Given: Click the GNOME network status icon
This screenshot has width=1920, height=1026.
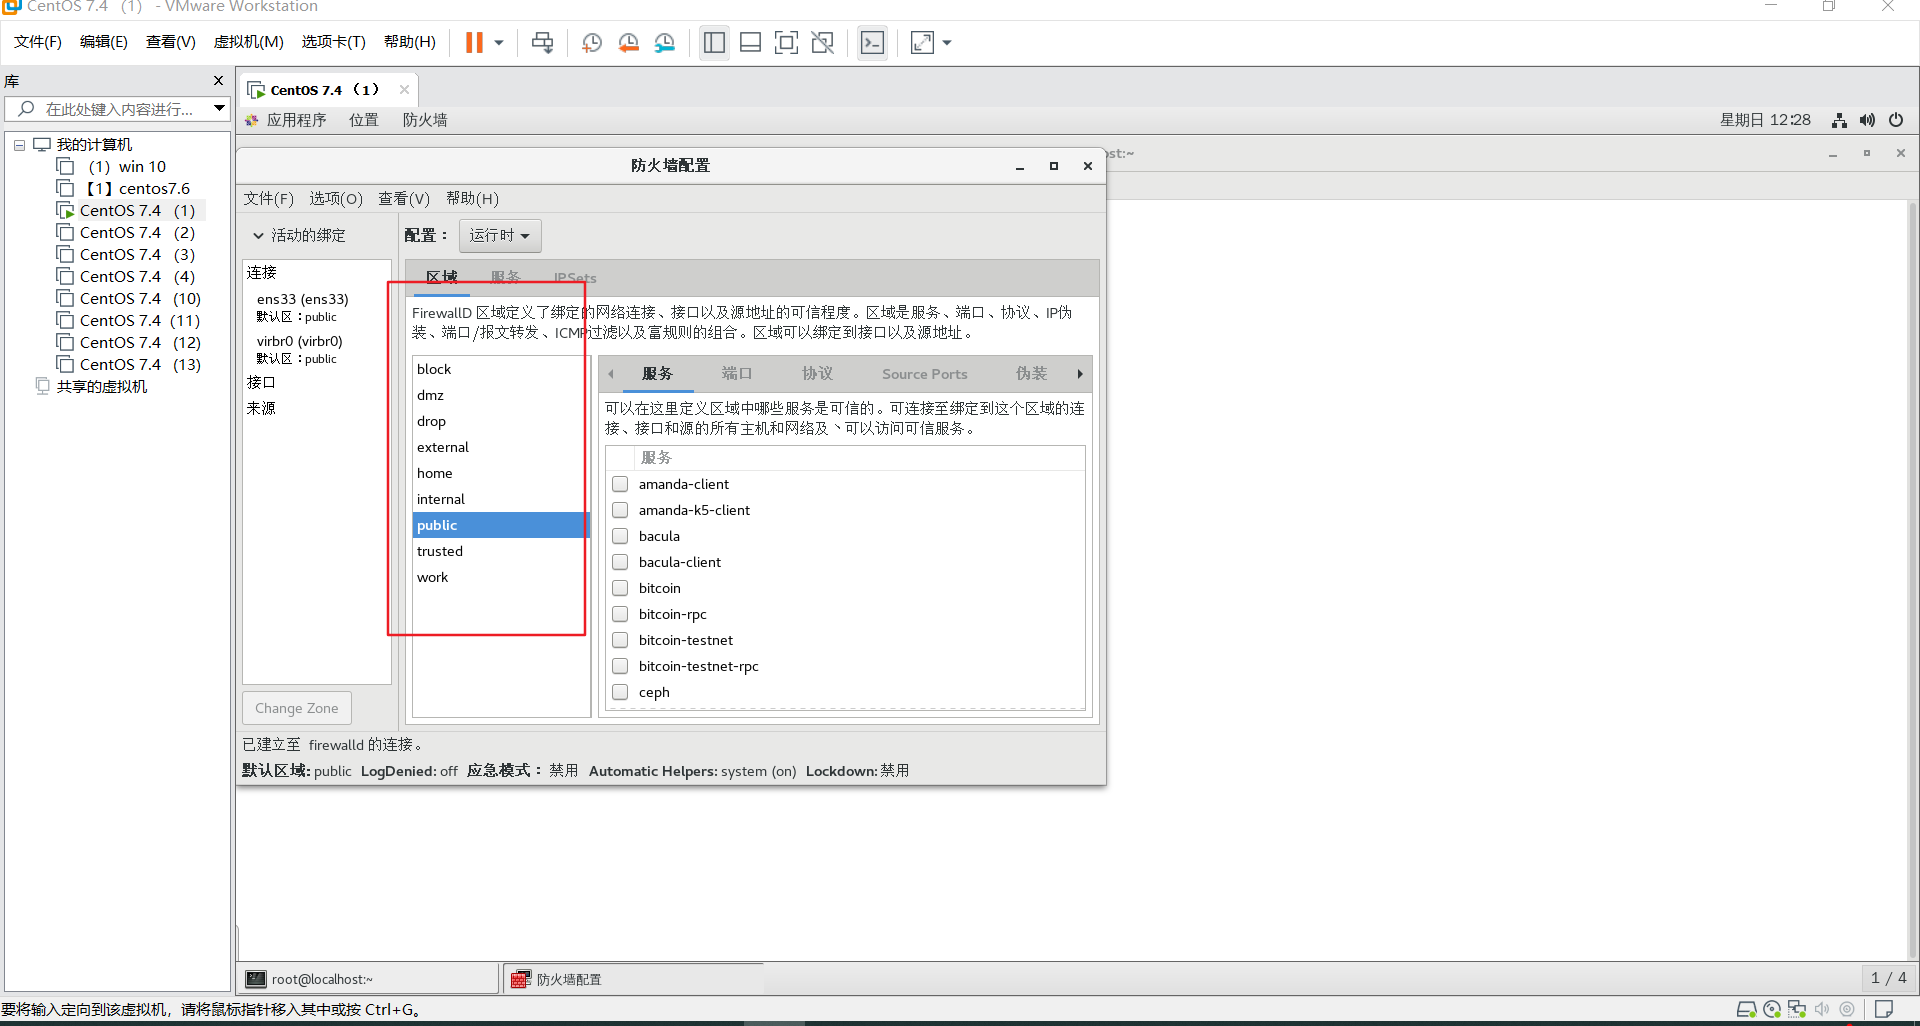Looking at the screenshot, I should coord(1839,120).
